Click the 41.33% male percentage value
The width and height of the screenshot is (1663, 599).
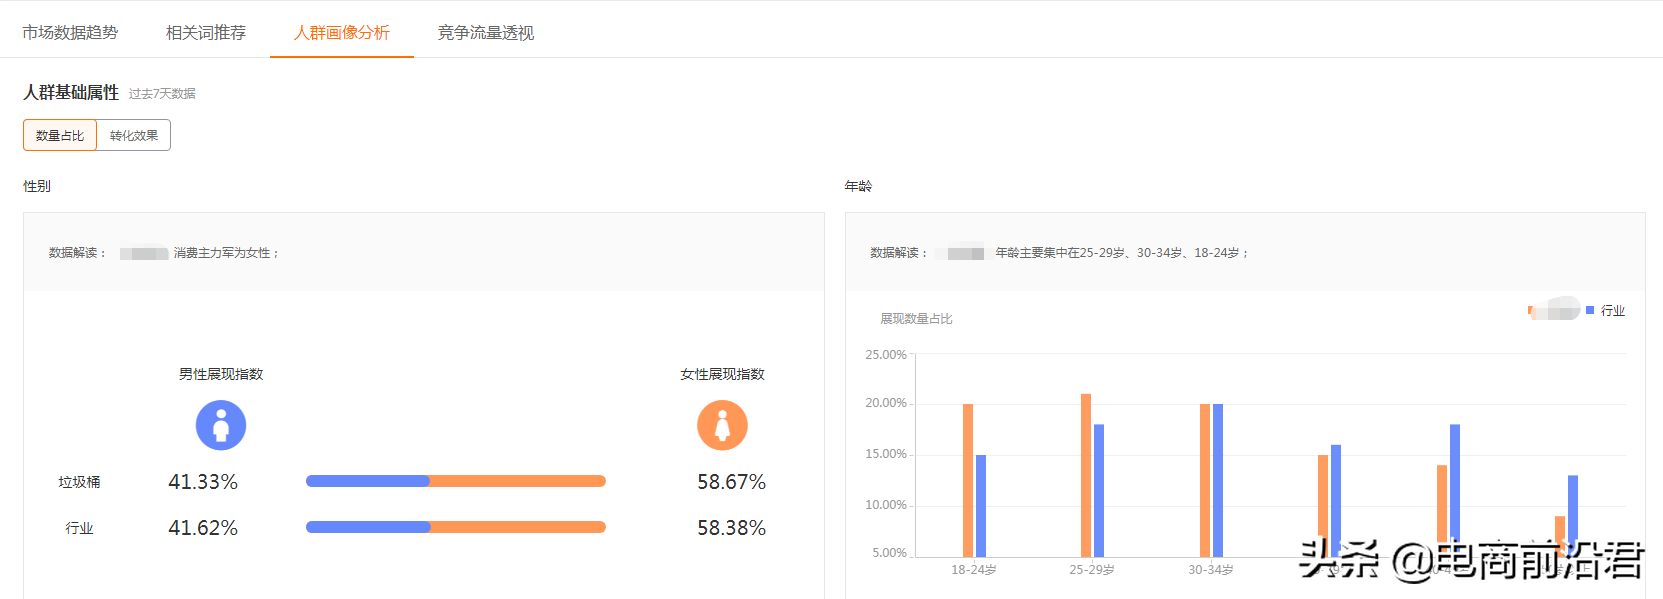pyautogui.click(x=203, y=482)
